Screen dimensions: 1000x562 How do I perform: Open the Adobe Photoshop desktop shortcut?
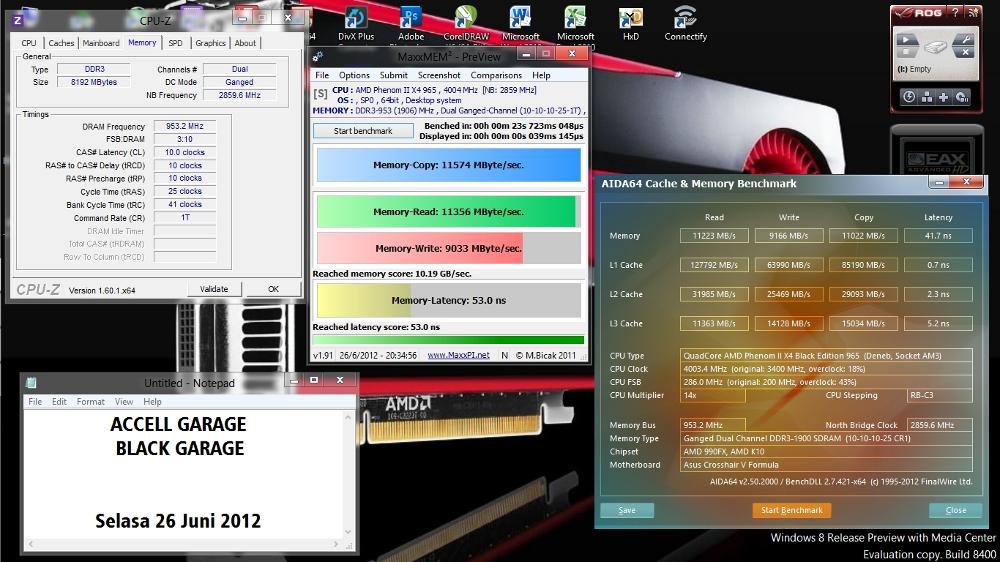(411, 24)
